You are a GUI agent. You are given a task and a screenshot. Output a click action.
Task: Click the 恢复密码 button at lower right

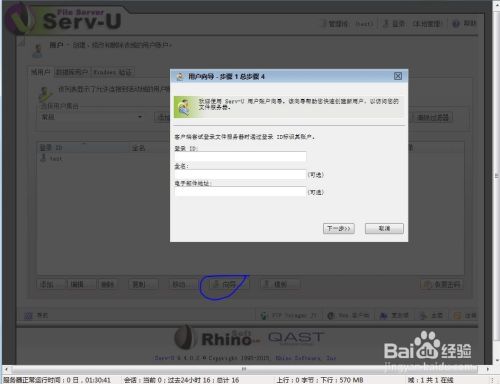coord(442,284)
